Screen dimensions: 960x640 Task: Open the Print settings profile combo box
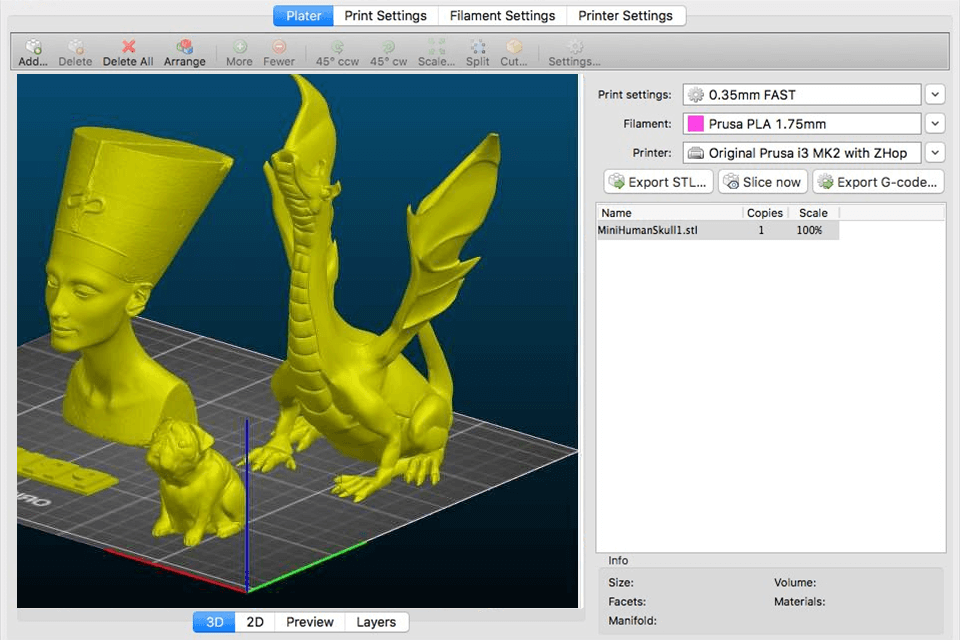pyautogui.click(x=802, y=95)
